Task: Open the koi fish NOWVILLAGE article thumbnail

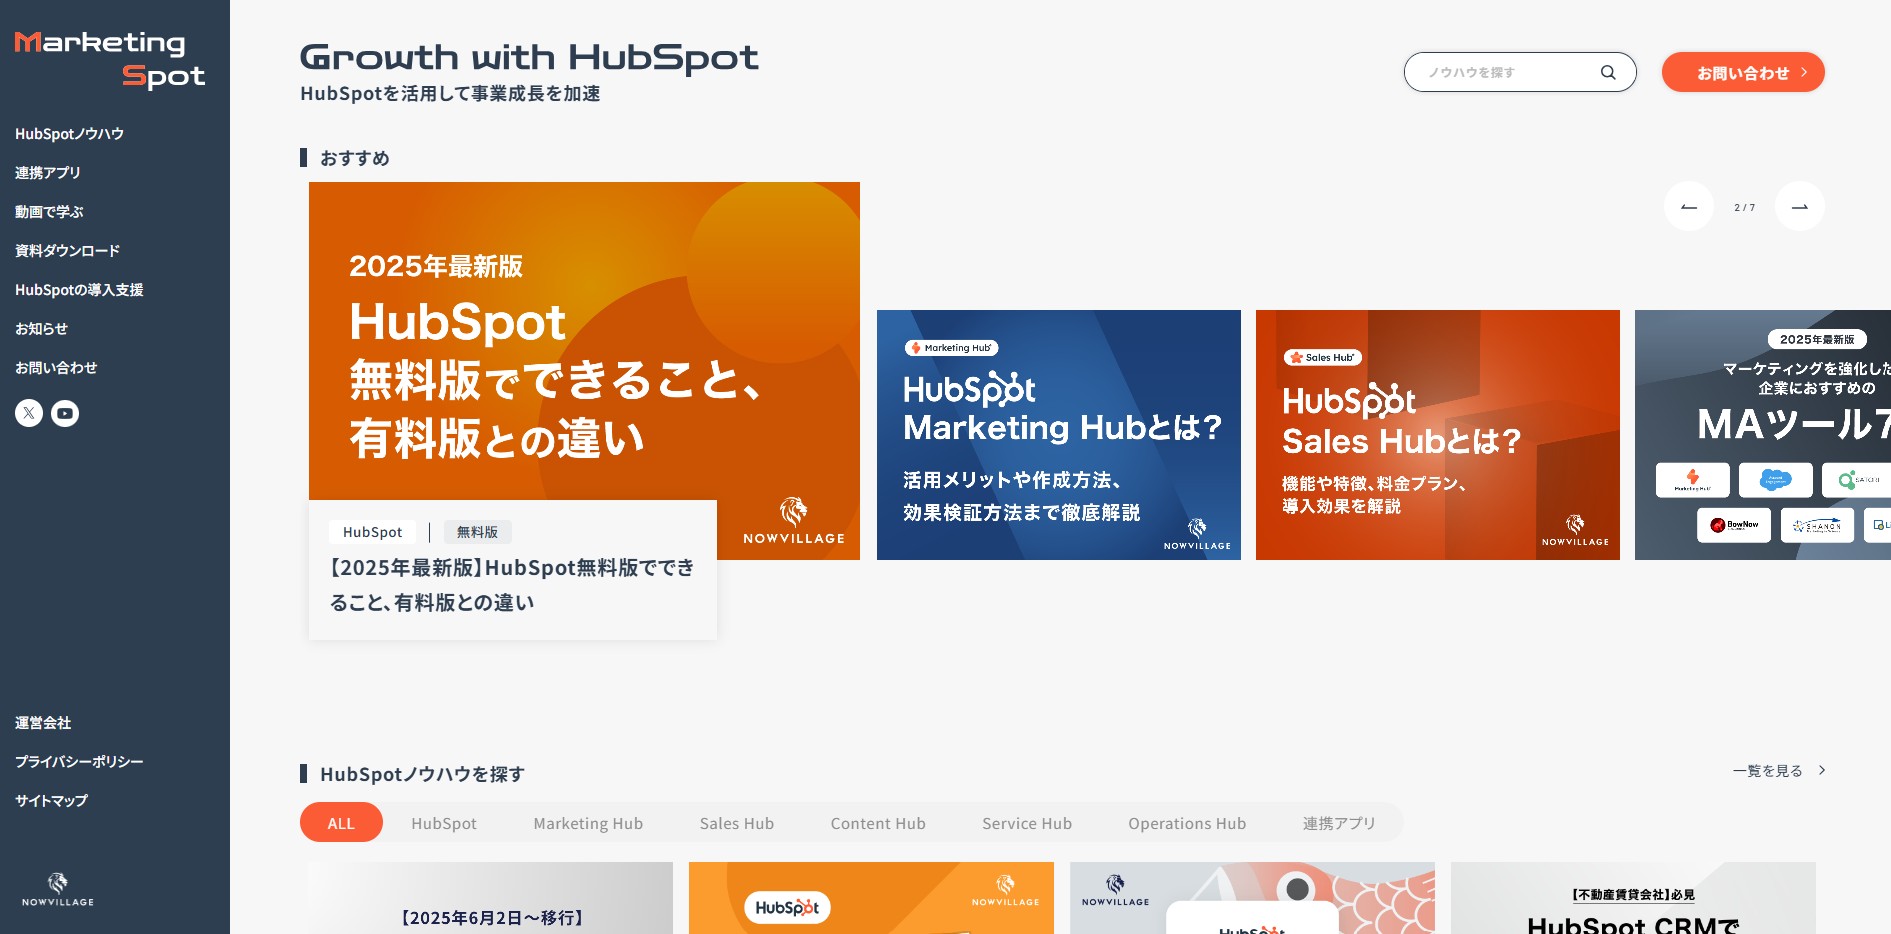Action: click(1252, 898)
